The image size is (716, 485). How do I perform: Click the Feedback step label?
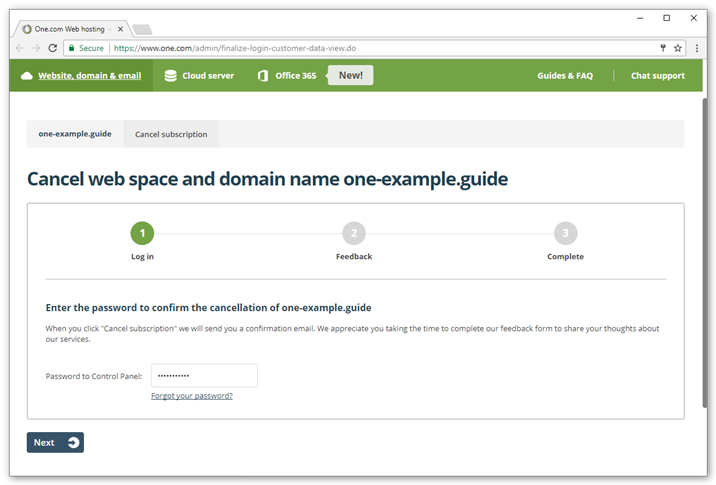(354, 257)
